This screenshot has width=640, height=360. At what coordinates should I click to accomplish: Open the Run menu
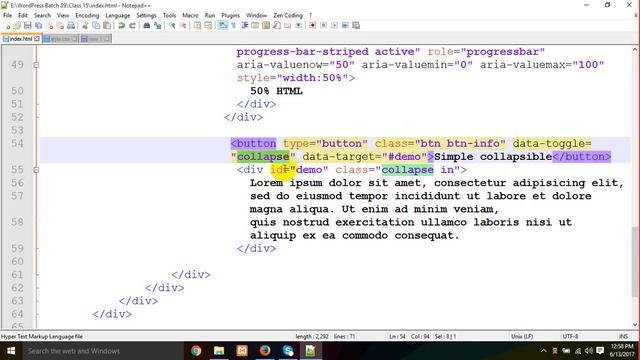click(x=210, y=15)
